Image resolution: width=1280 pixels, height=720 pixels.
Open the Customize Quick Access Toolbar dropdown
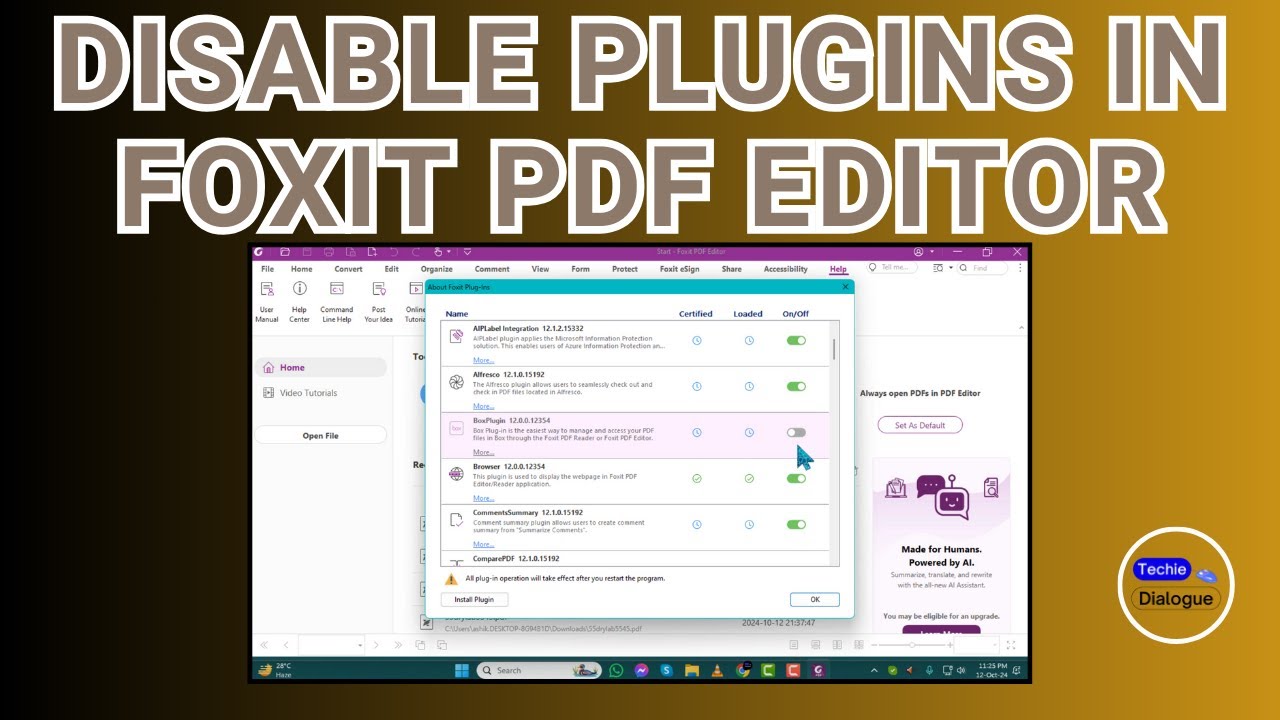click(467, 252)
